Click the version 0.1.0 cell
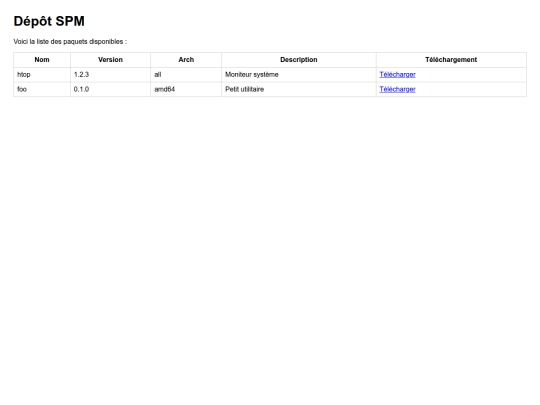540x405 pixels. point(111,90)
